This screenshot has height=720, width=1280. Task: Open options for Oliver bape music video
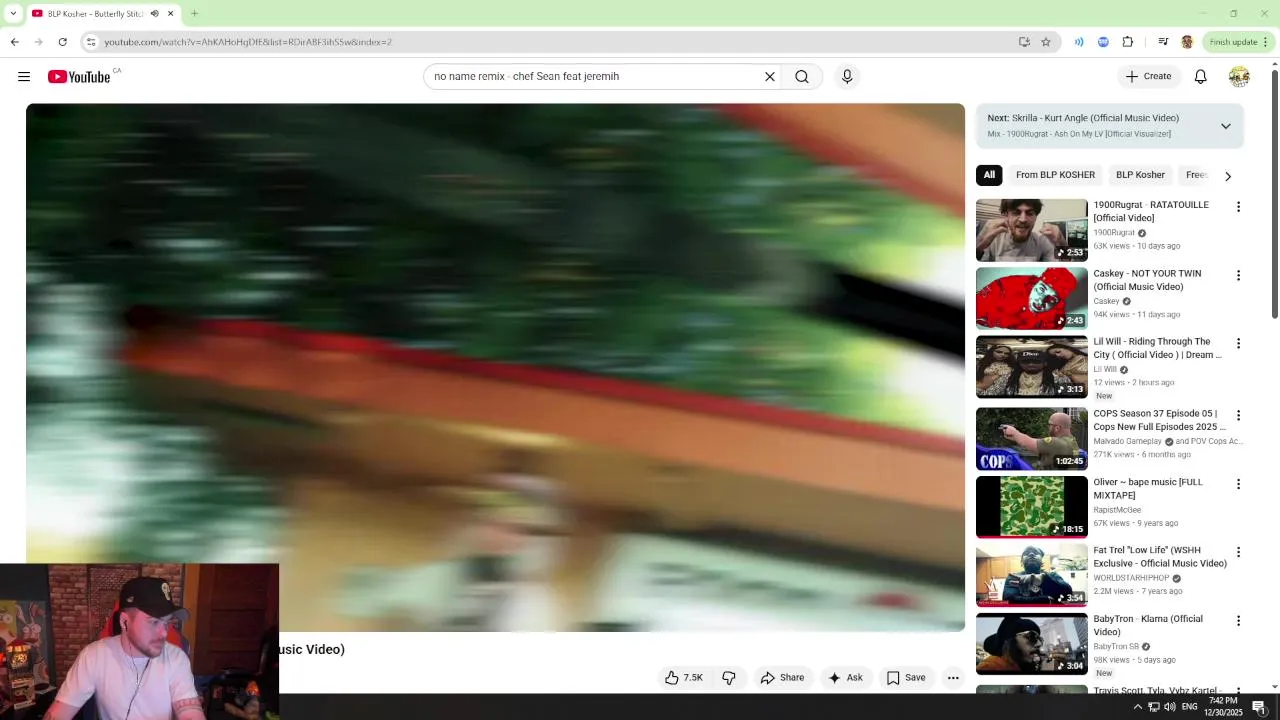(x=1238, y=484)
